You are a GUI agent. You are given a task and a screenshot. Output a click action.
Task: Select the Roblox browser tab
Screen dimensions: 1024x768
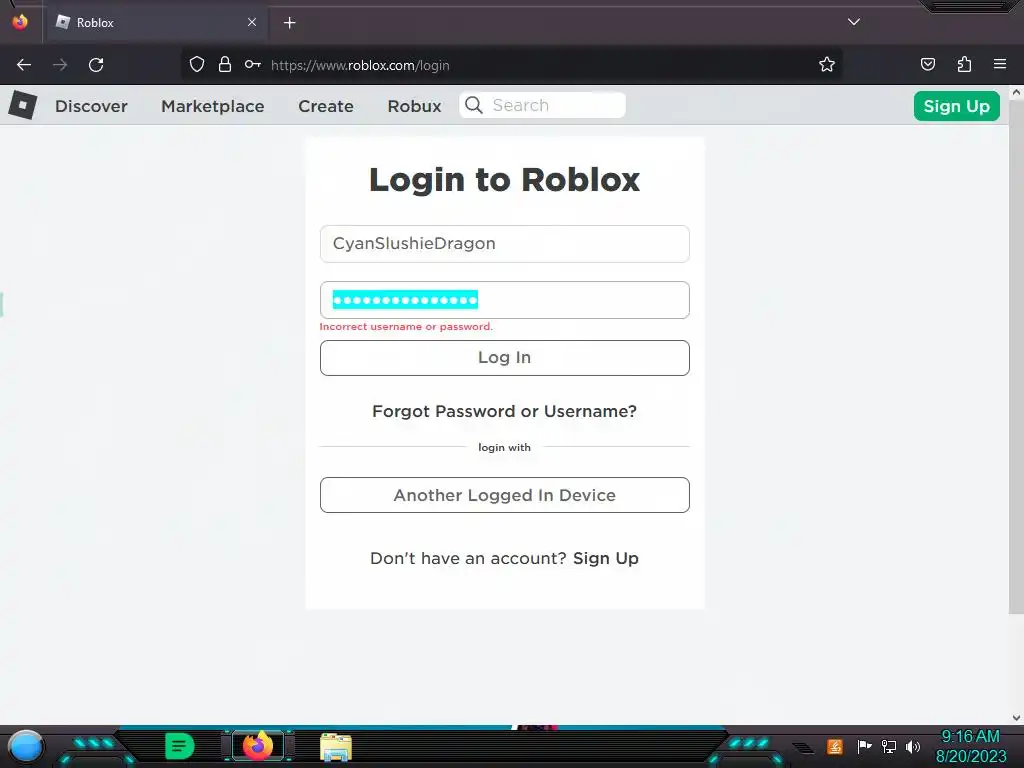pos(155,23)
